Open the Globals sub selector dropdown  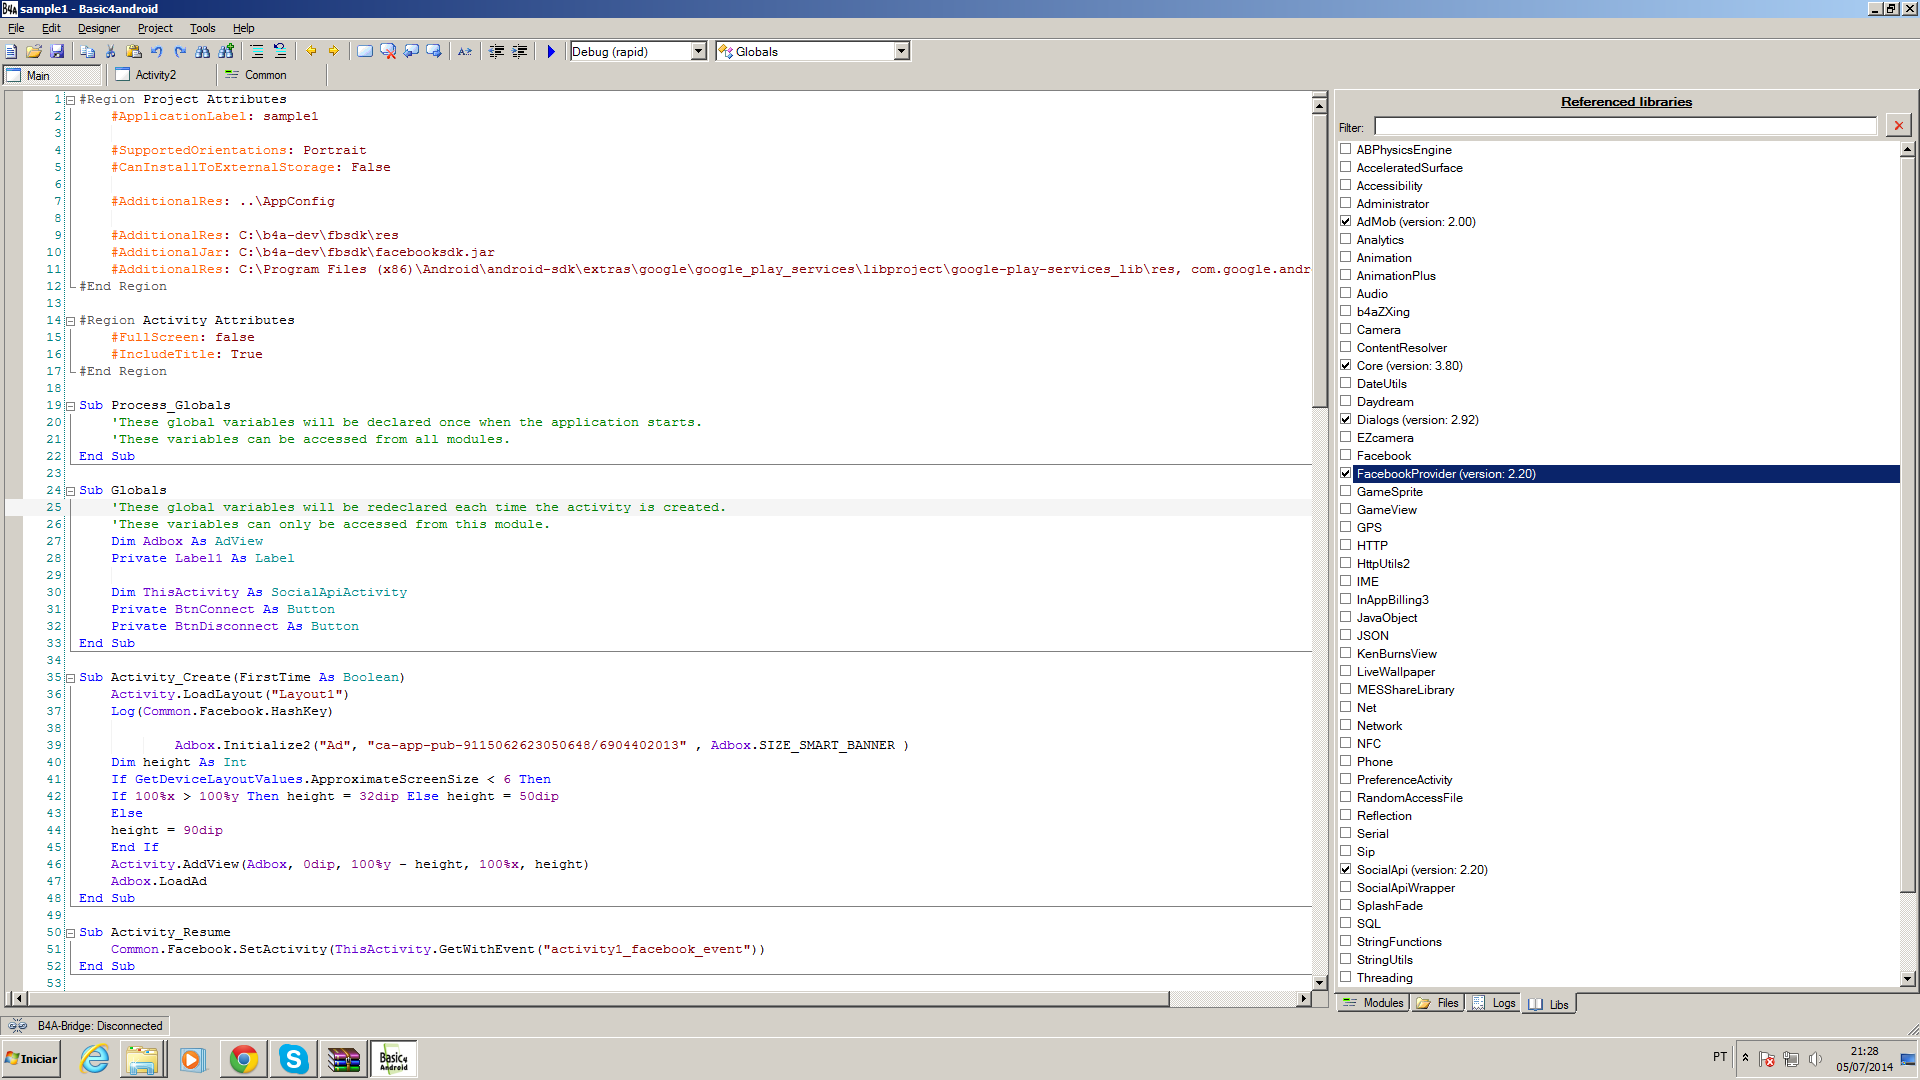[901, 51]
